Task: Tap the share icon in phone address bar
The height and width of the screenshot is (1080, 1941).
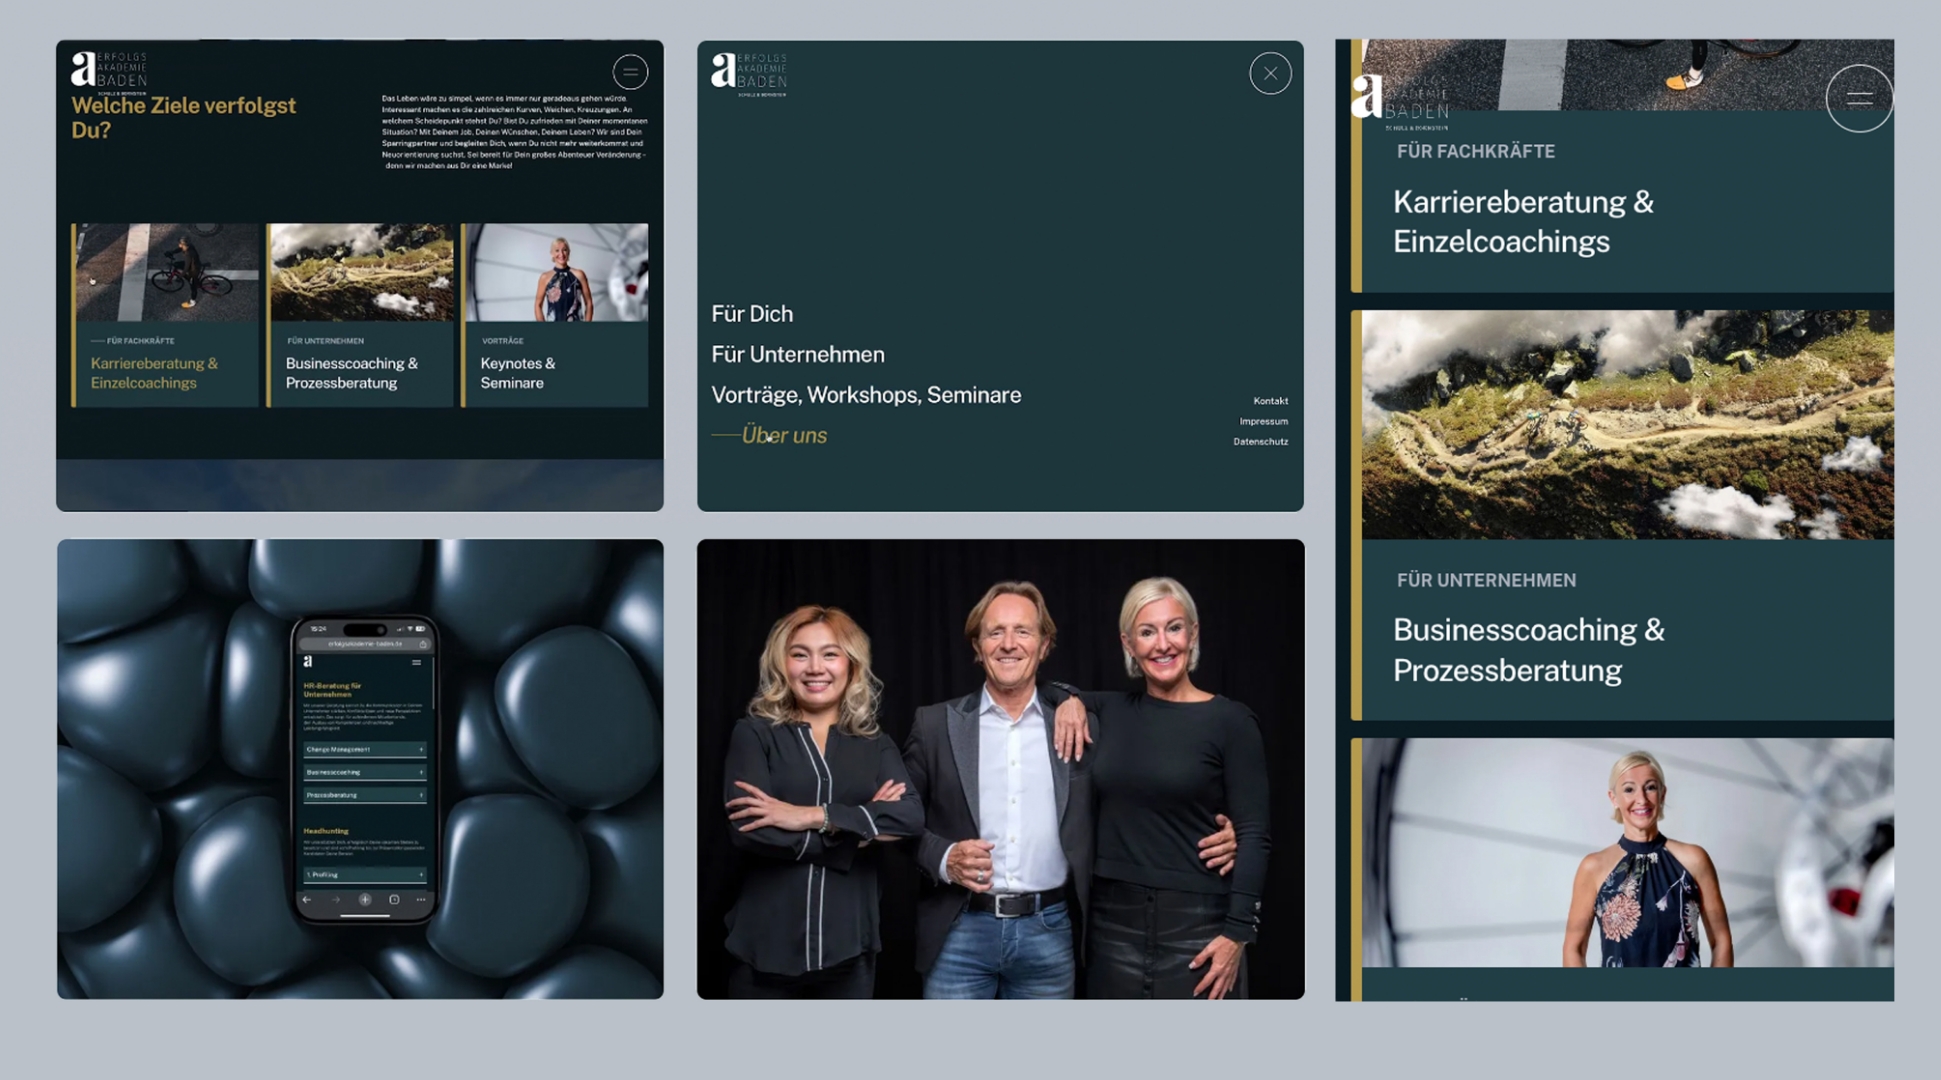Action: tap(423, 644)
